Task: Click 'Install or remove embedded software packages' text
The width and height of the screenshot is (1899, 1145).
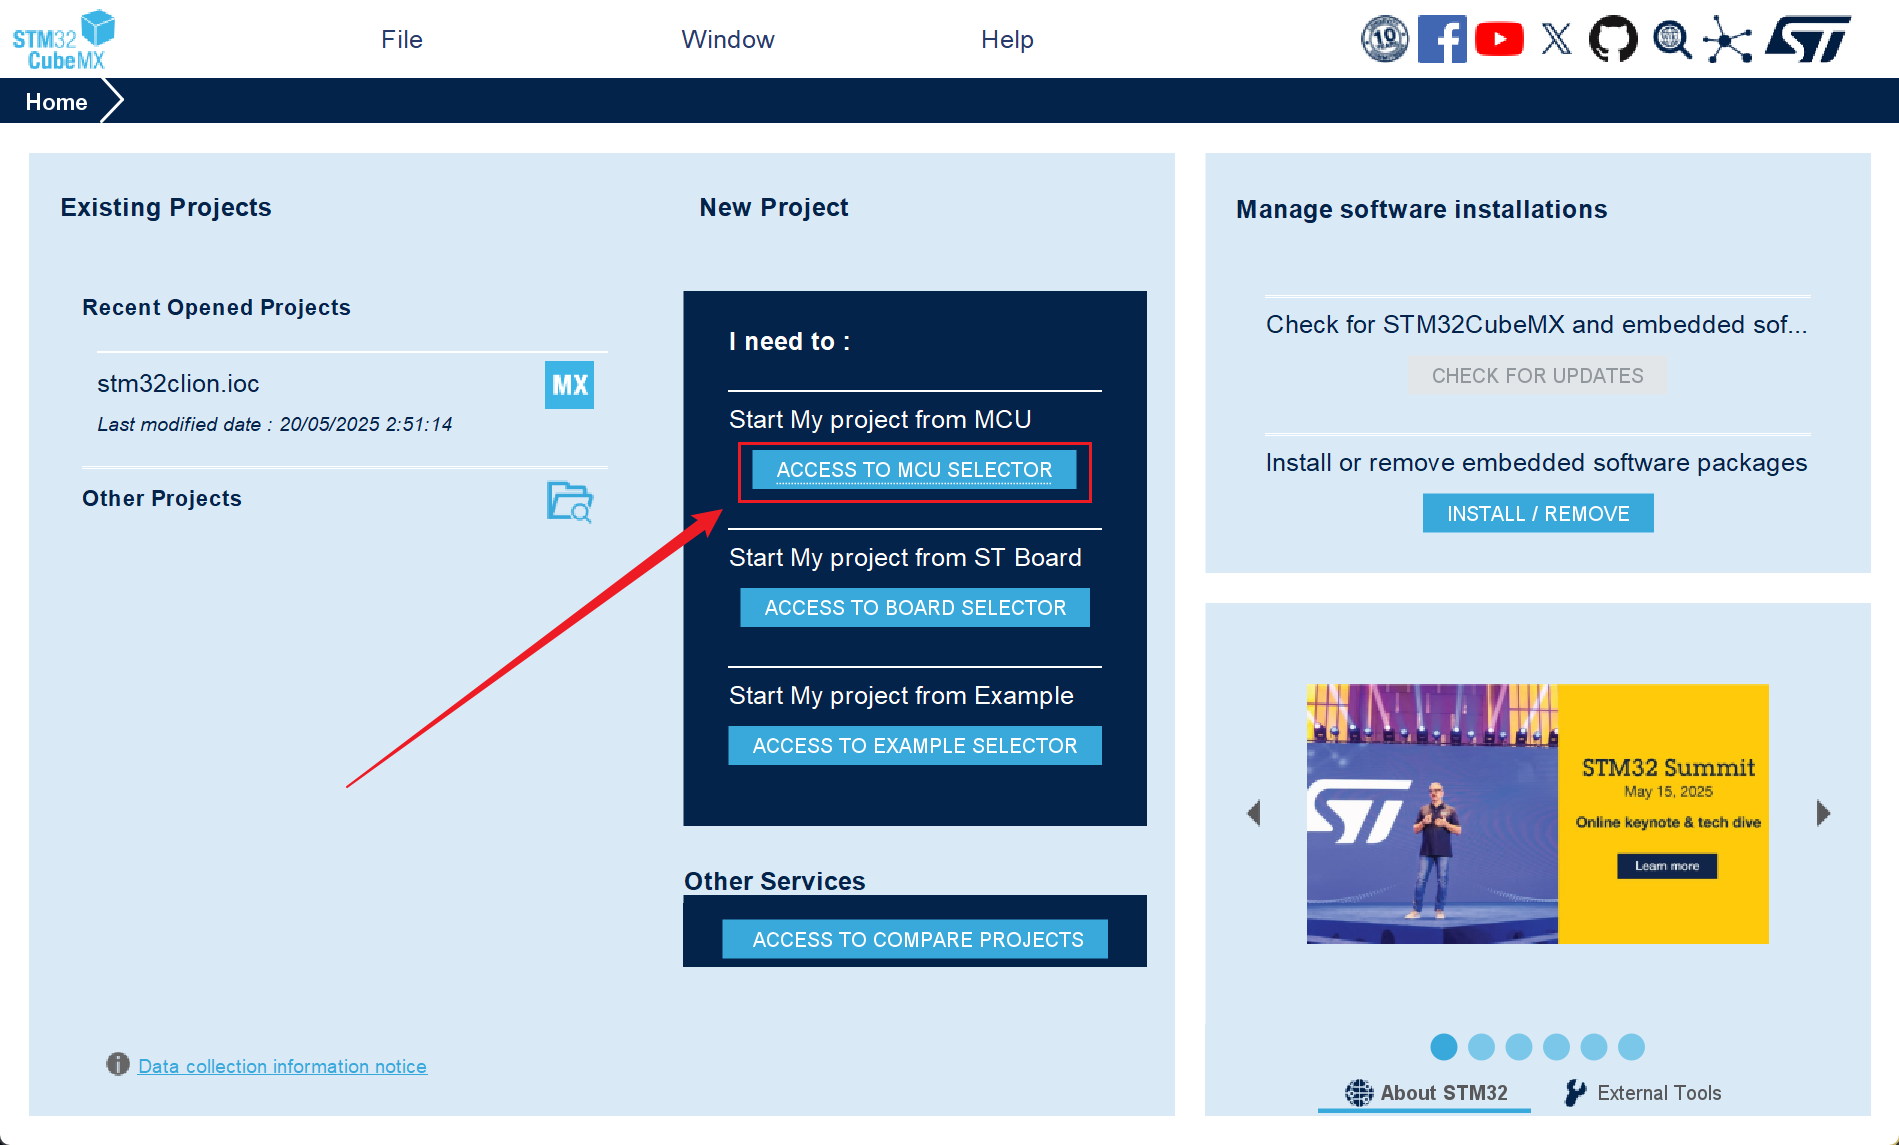Action: [1537, 463]
